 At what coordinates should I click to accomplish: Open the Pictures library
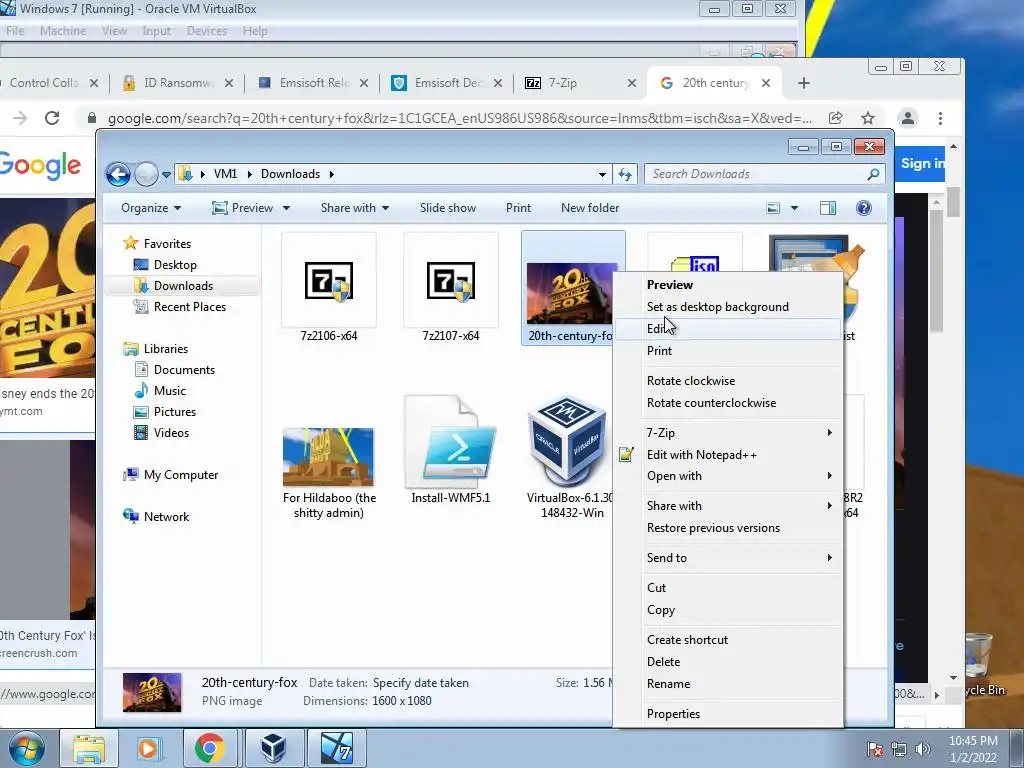(174, 411)
